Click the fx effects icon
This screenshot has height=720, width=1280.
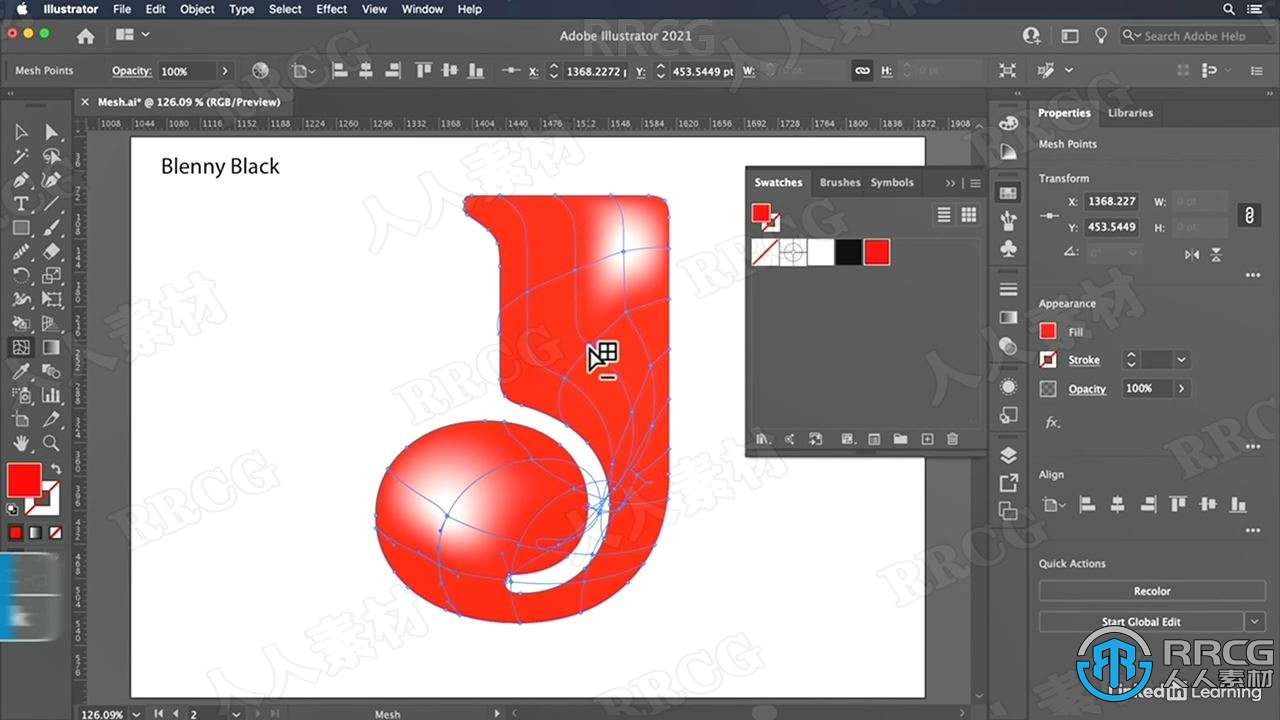coord(1052,423)
